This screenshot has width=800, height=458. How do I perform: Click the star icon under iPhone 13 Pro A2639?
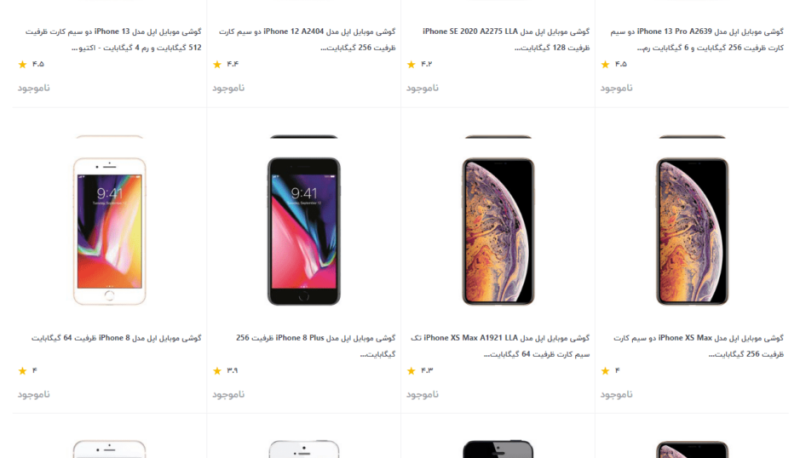pos(605,64)
